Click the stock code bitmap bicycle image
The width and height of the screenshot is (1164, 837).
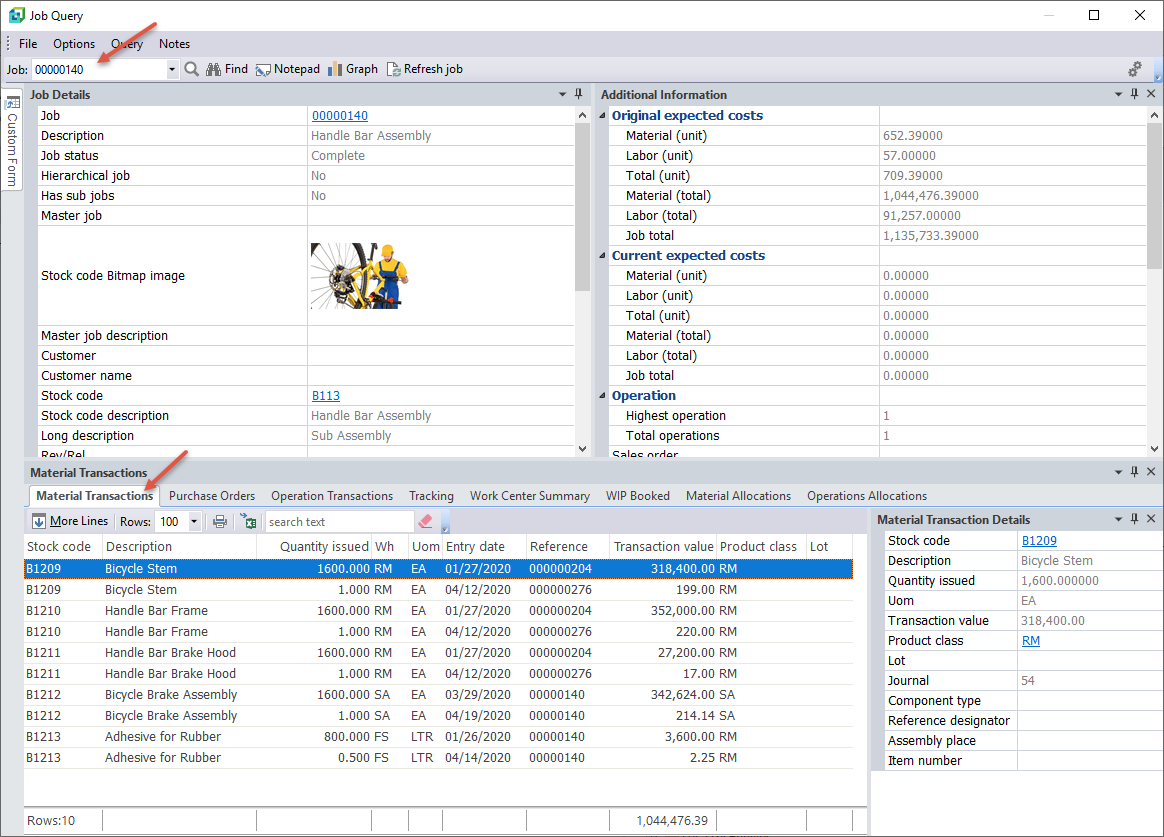click(359, 275)
